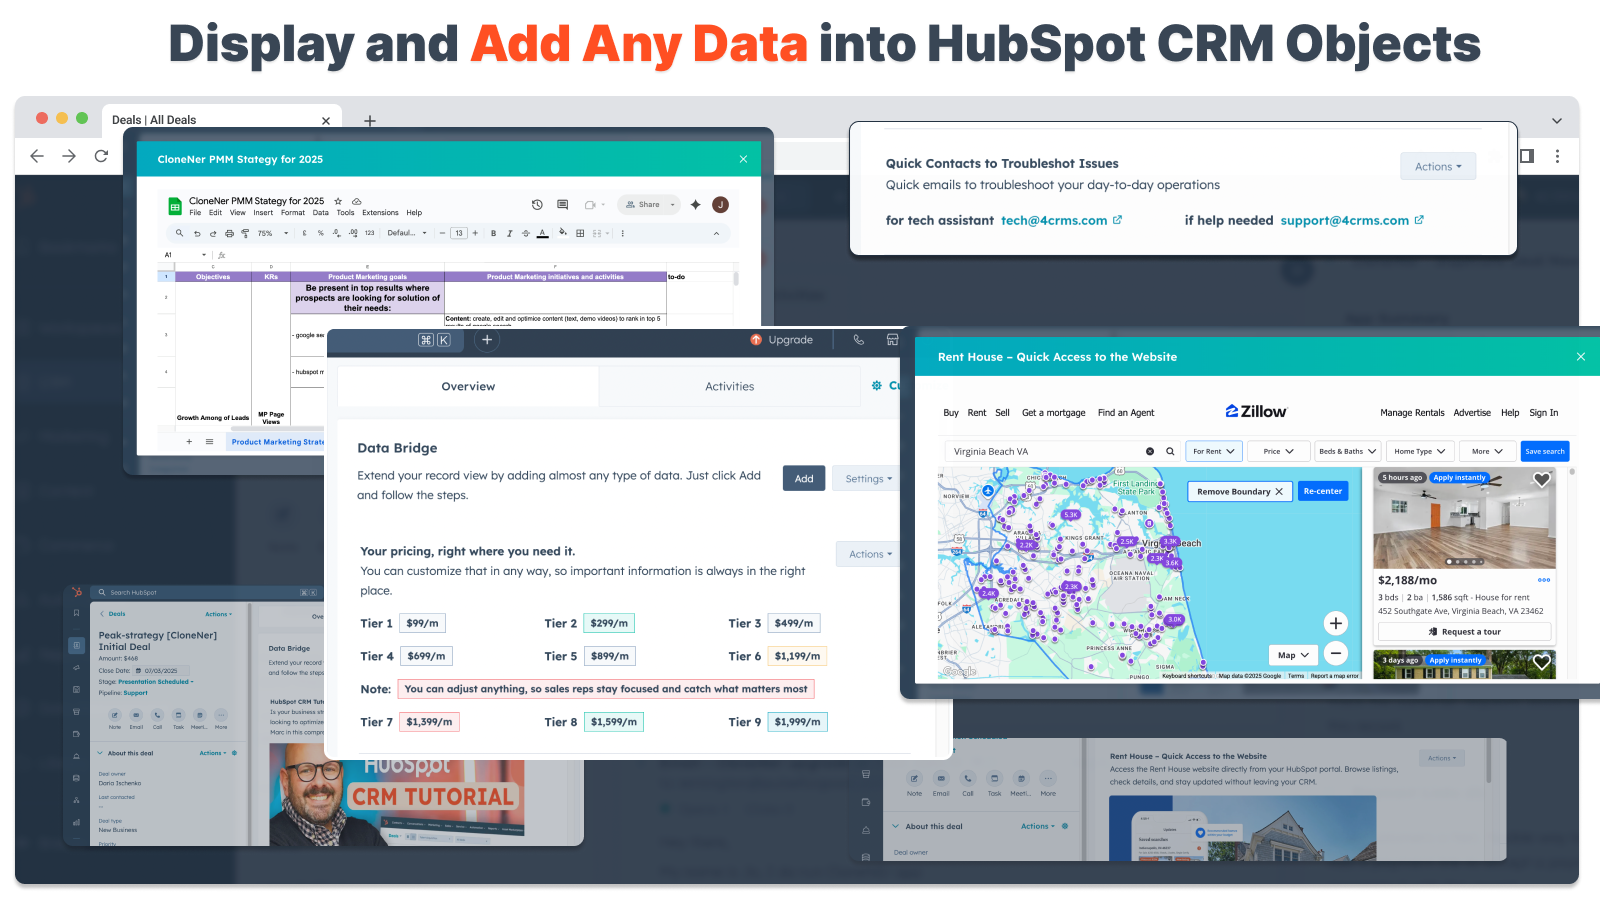
Task: Click the Meeting icon on the deal record
Action: [x=200, y=716]
